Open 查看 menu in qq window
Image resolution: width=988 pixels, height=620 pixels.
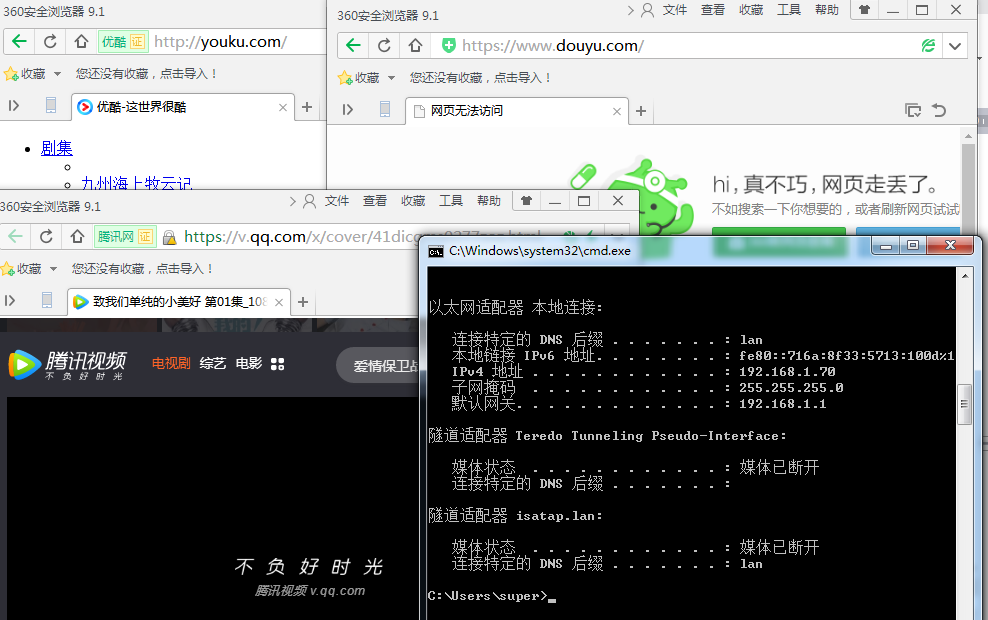[375, 201]
